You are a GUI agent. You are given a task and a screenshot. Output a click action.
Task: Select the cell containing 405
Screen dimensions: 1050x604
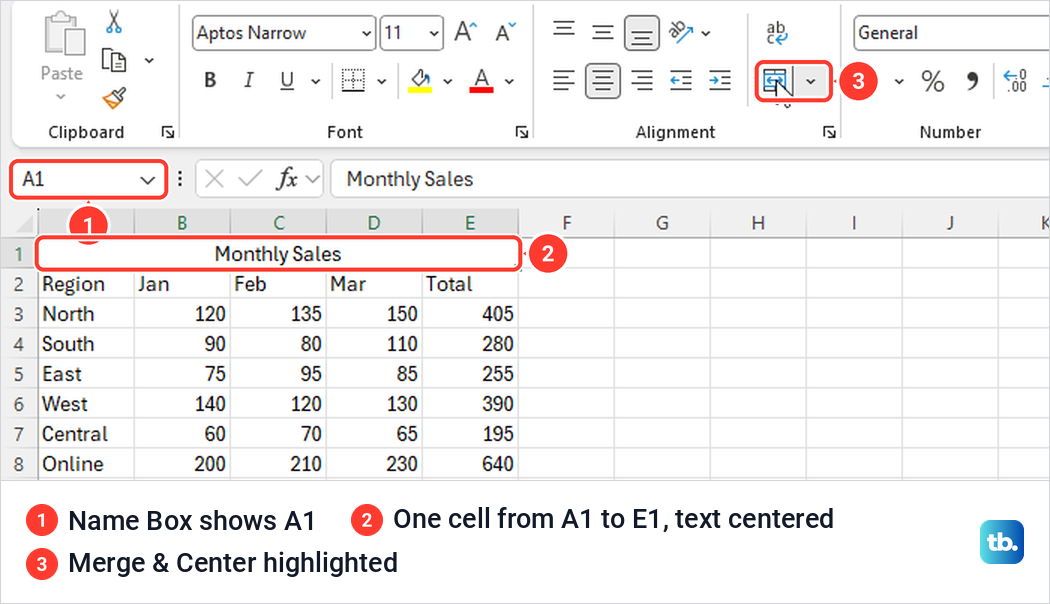[470, 314]
